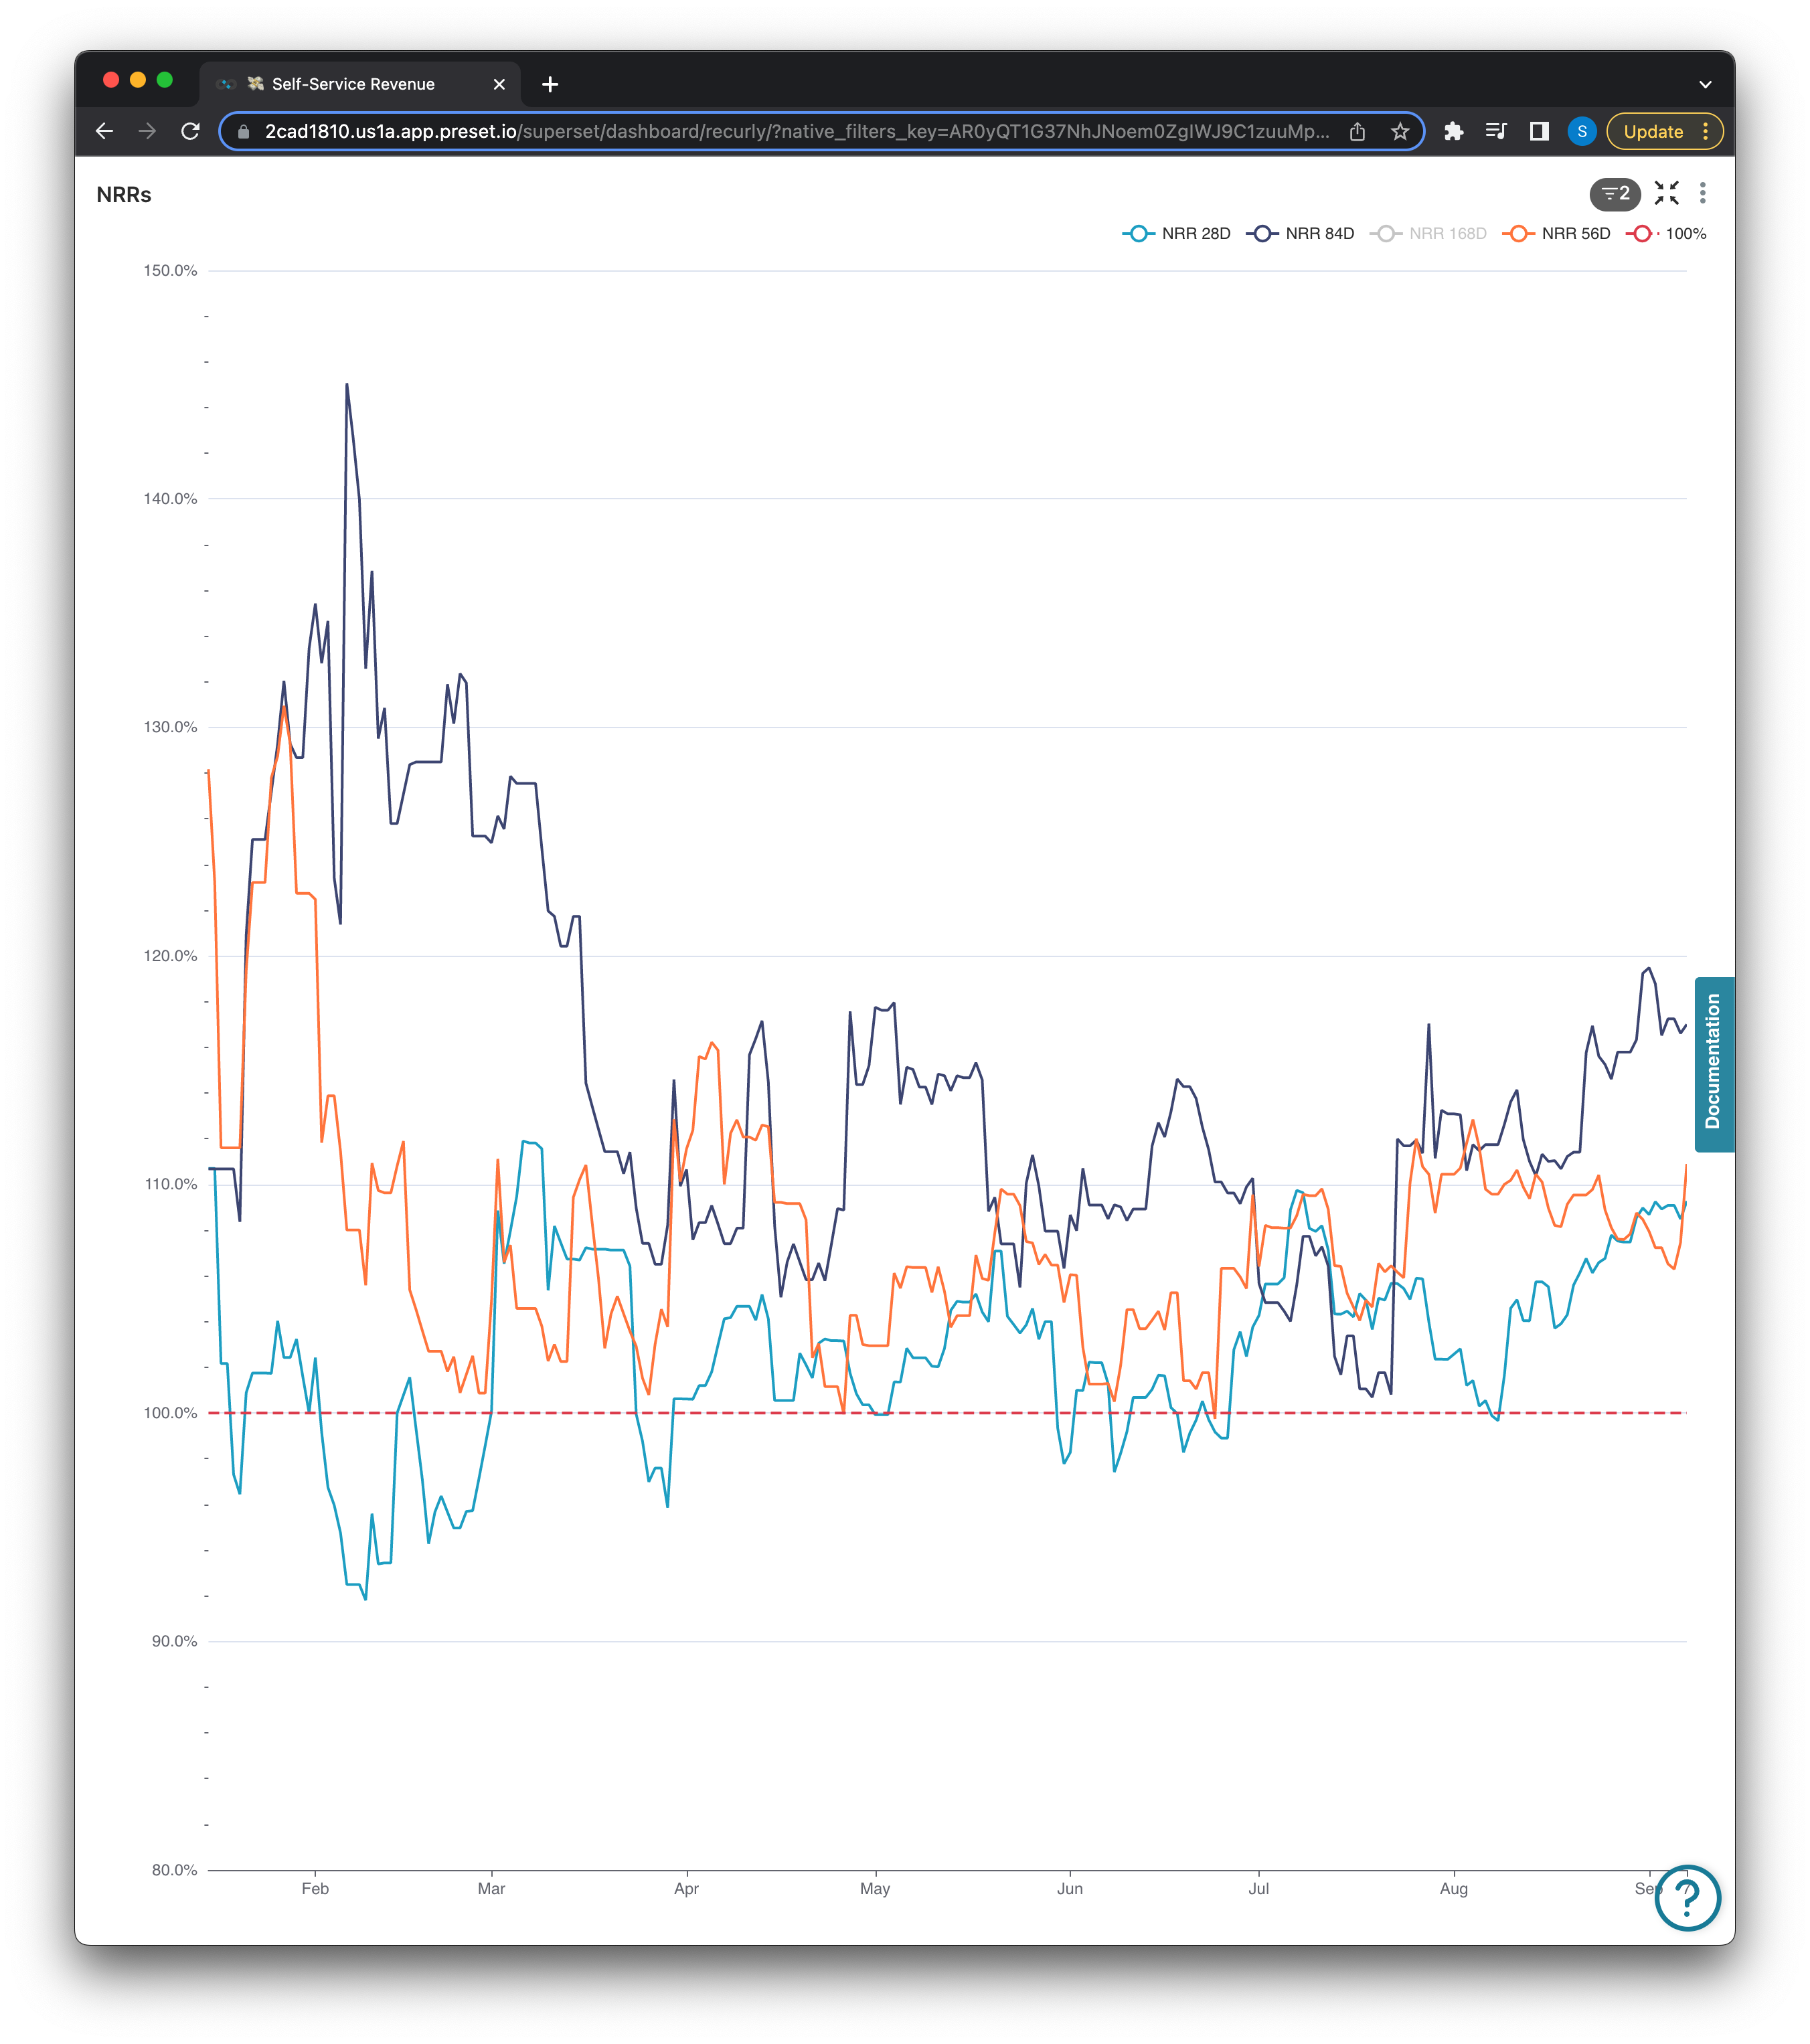Toggle the NRR 28D legend series

[x=1177, y=233]
